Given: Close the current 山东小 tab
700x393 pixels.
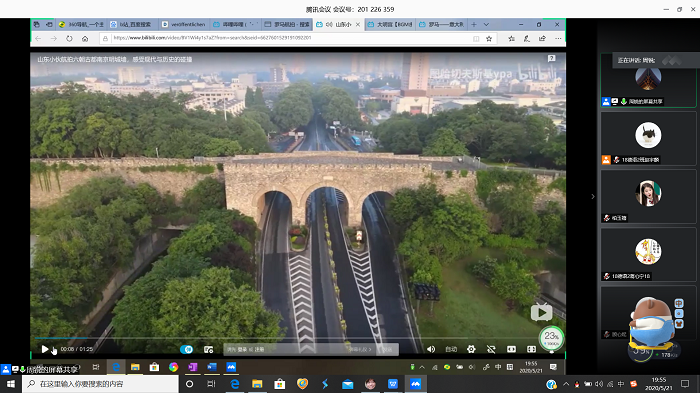Looking at the screenshot, I should pyautogui.click(x=358, y=25).
